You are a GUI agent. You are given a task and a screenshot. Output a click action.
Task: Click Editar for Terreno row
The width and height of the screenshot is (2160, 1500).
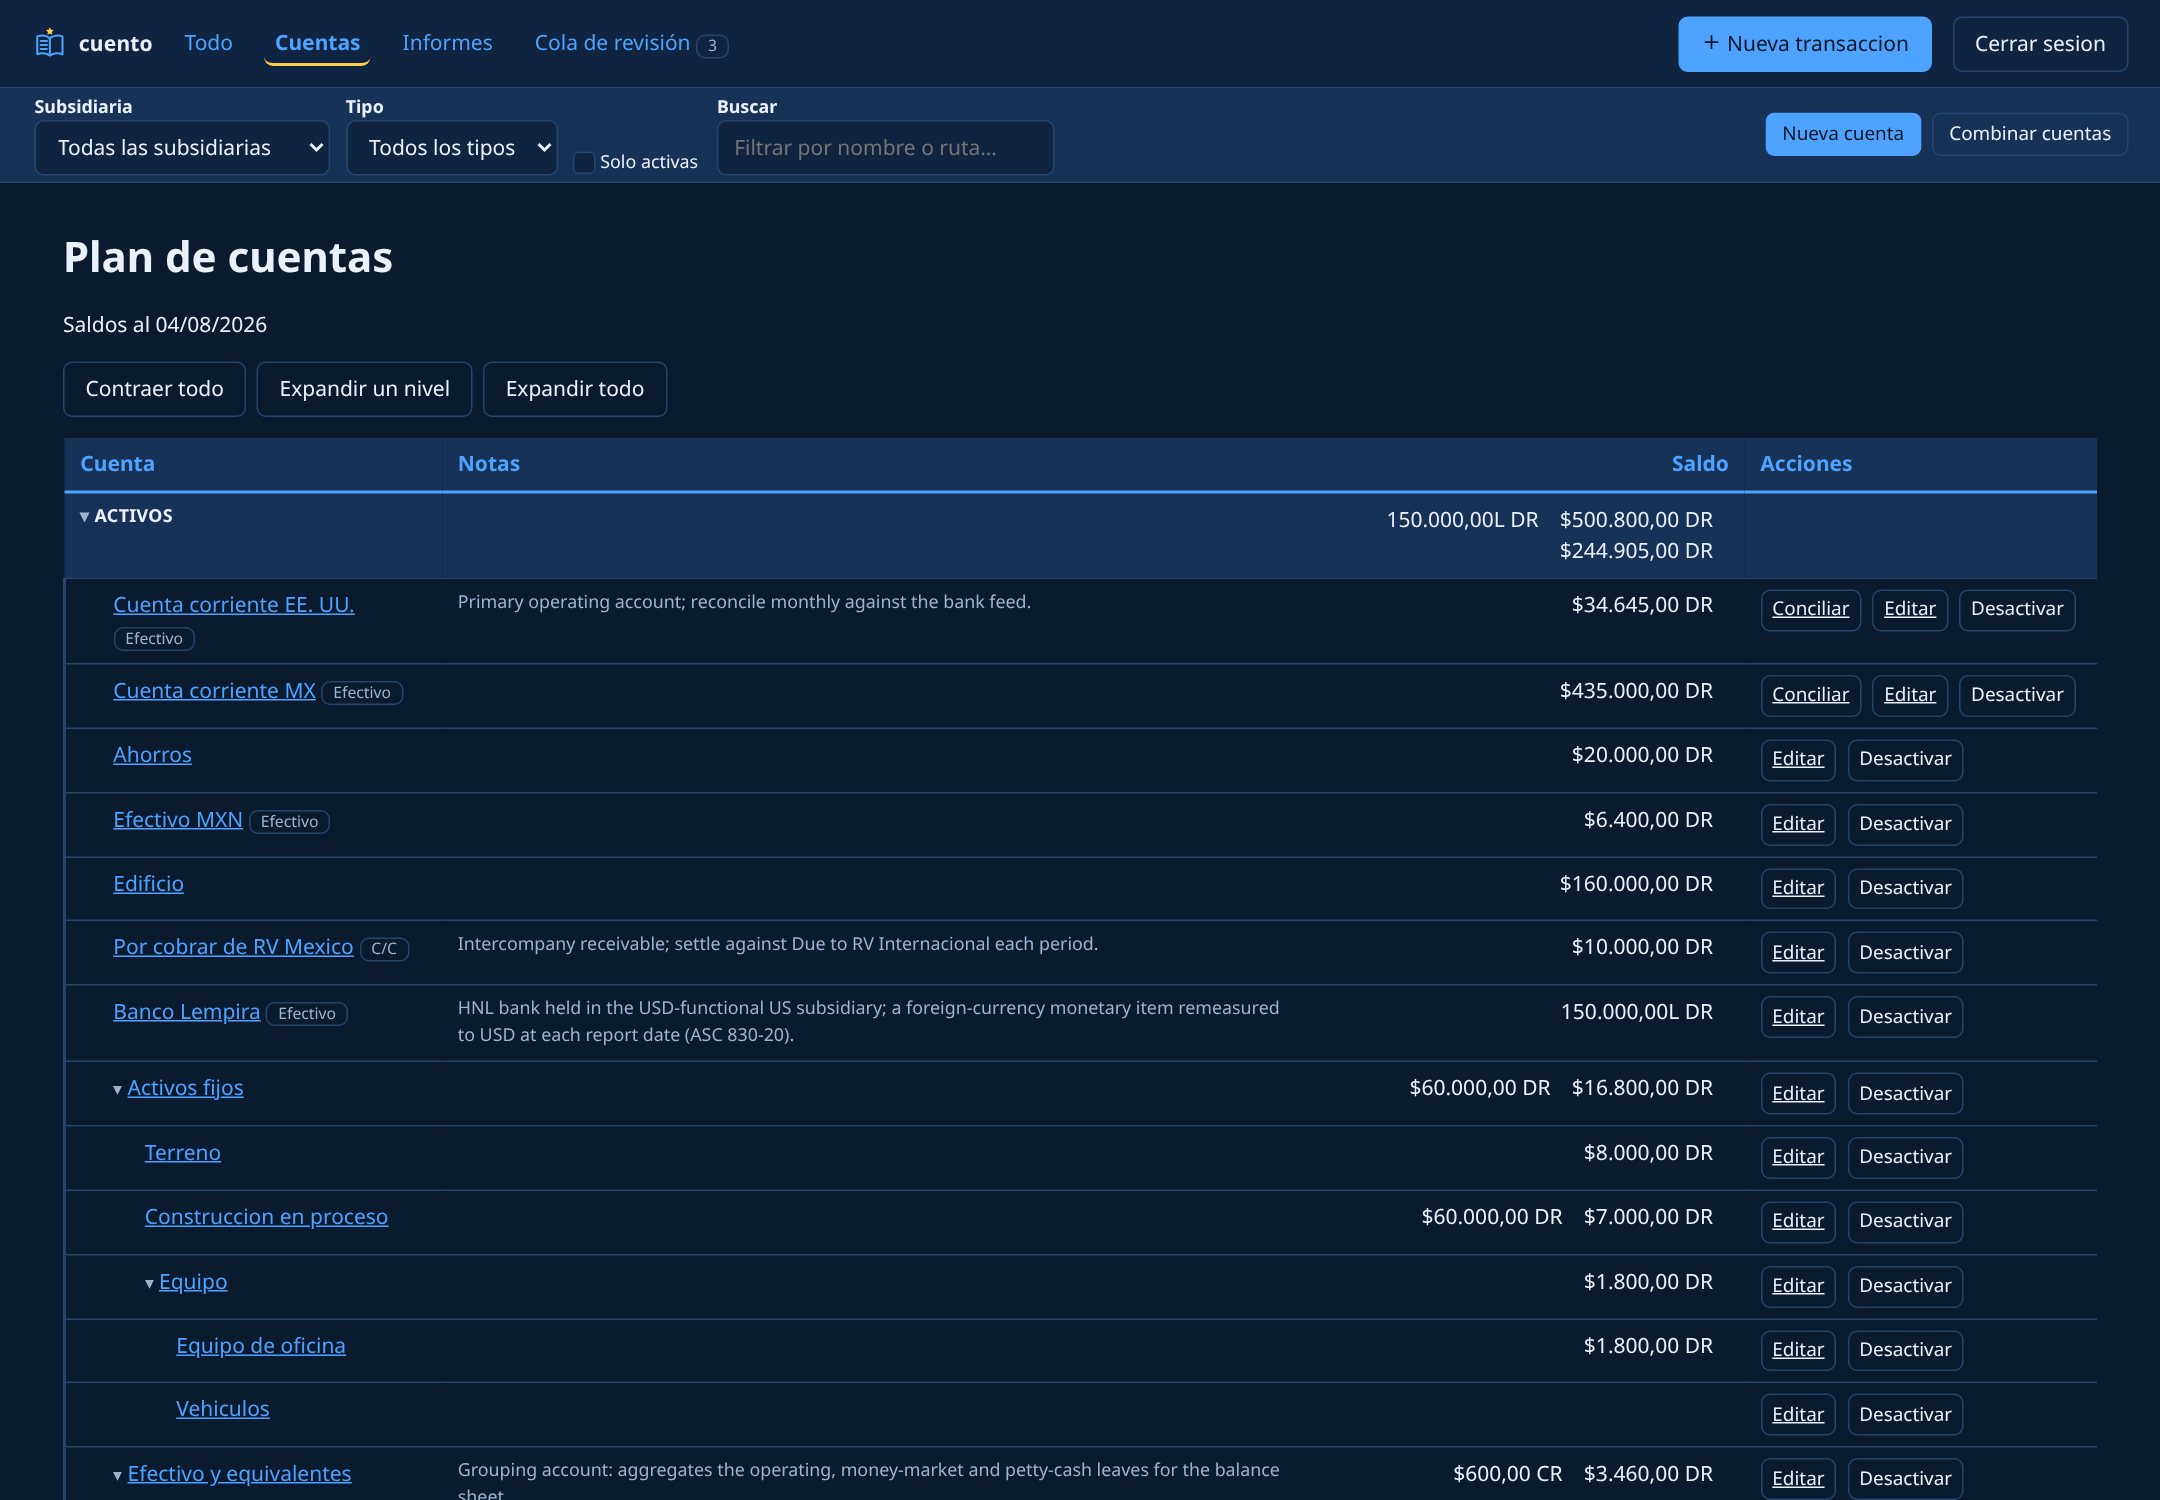pyautogui.click(x=1797, y=1157)
